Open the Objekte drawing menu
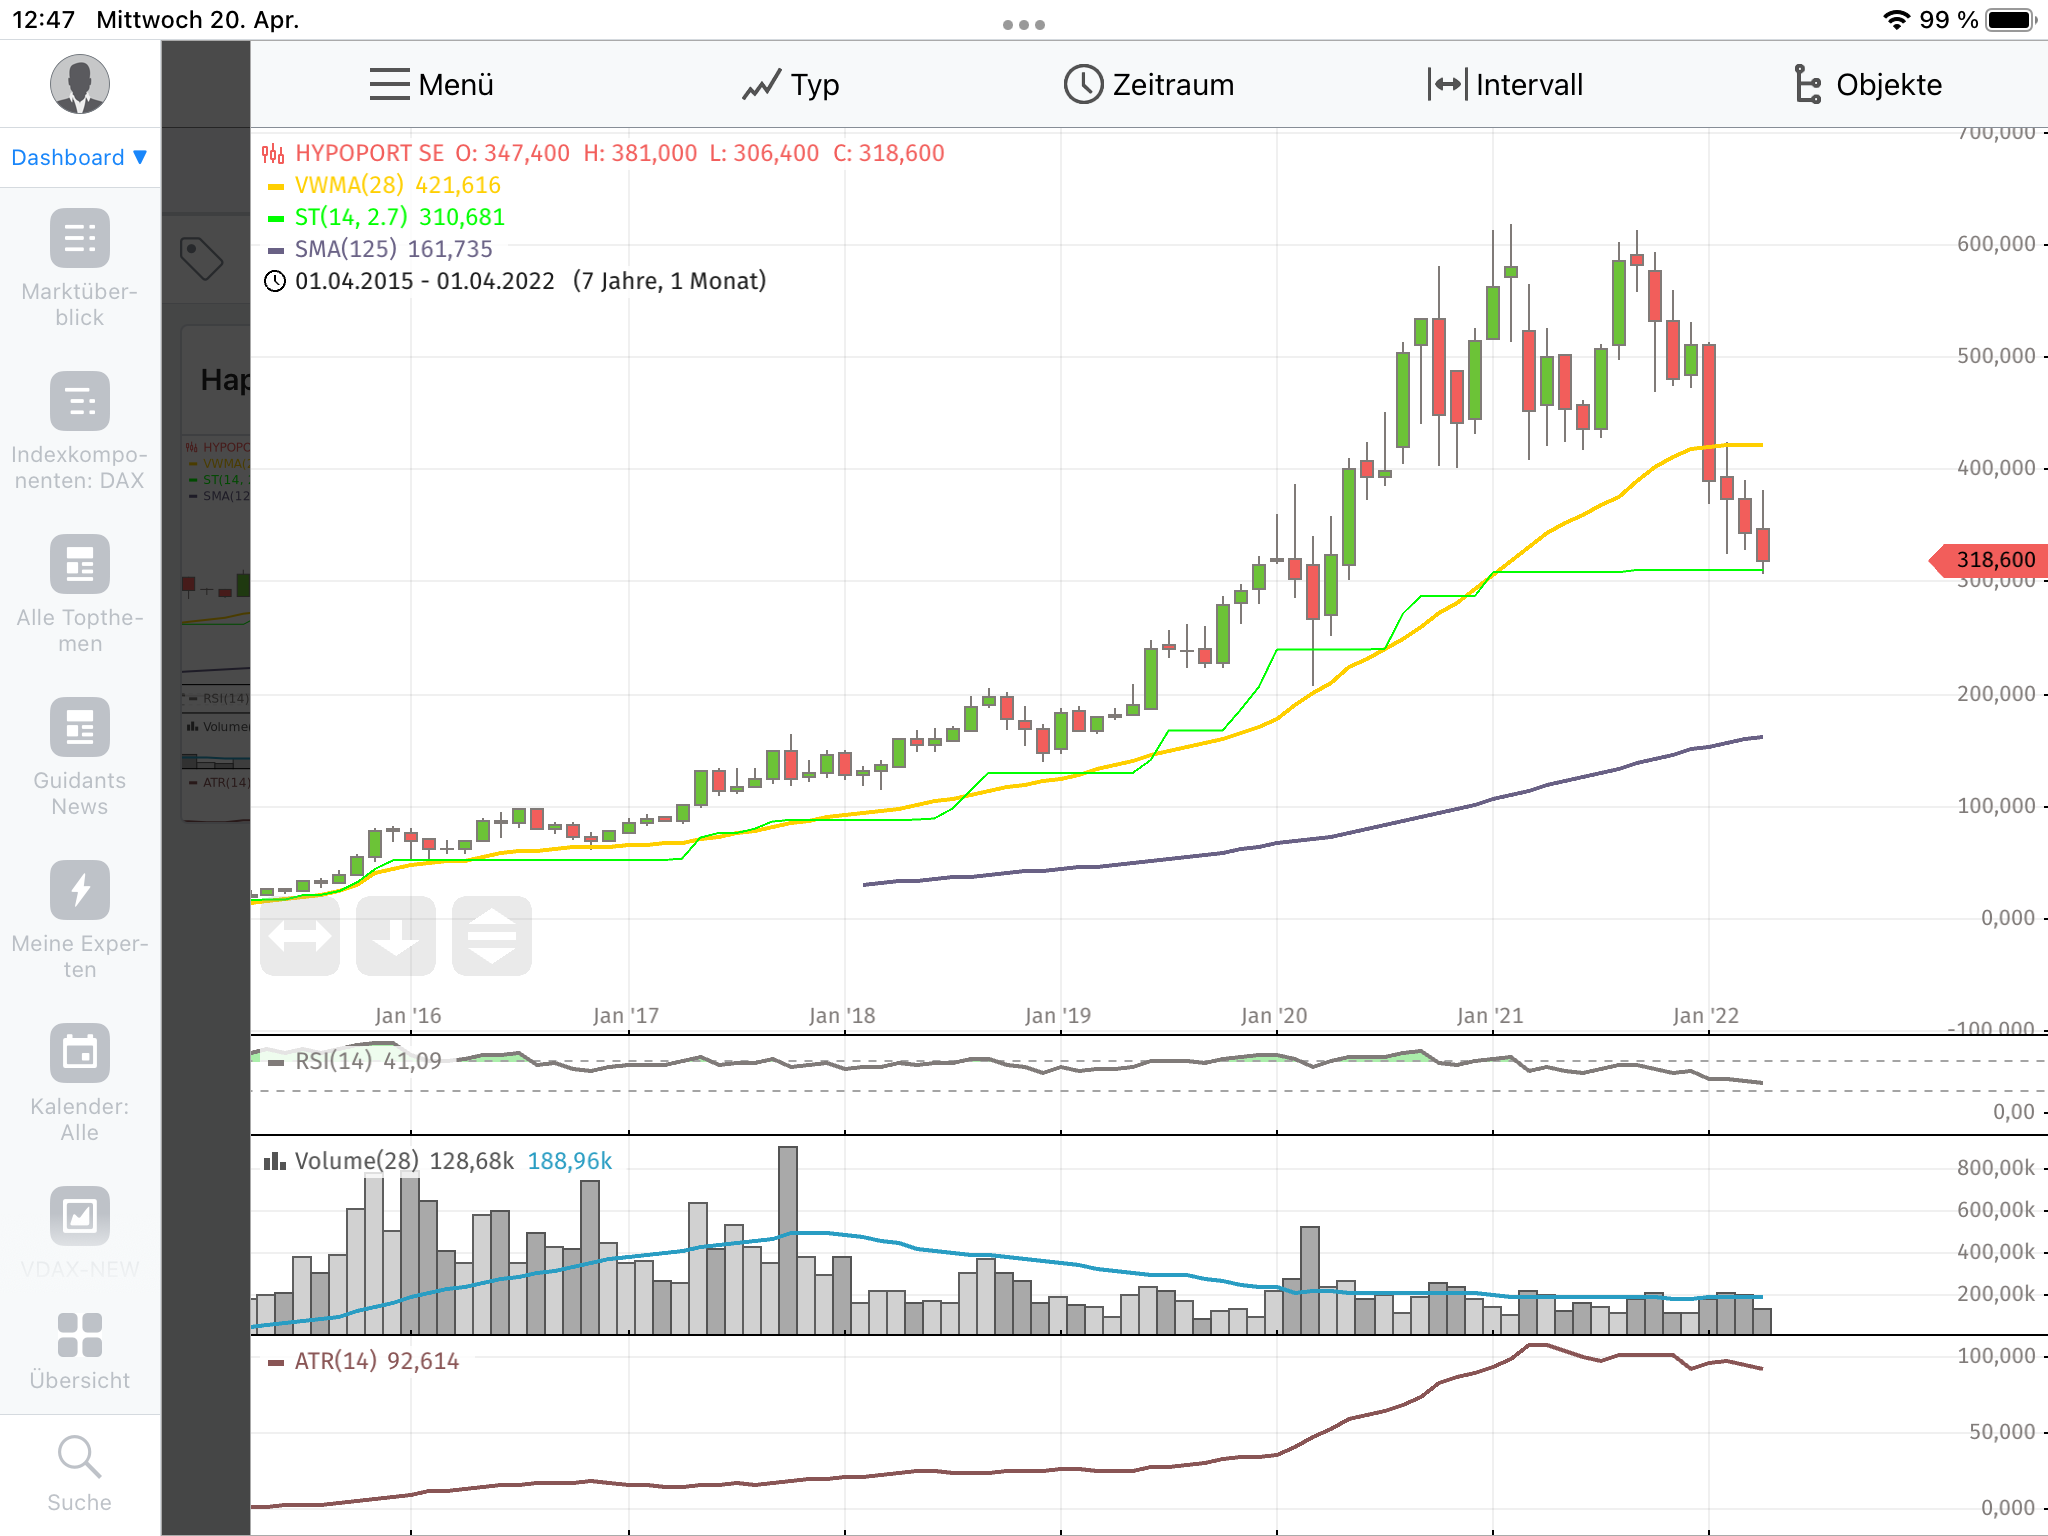 point(1867,85)
